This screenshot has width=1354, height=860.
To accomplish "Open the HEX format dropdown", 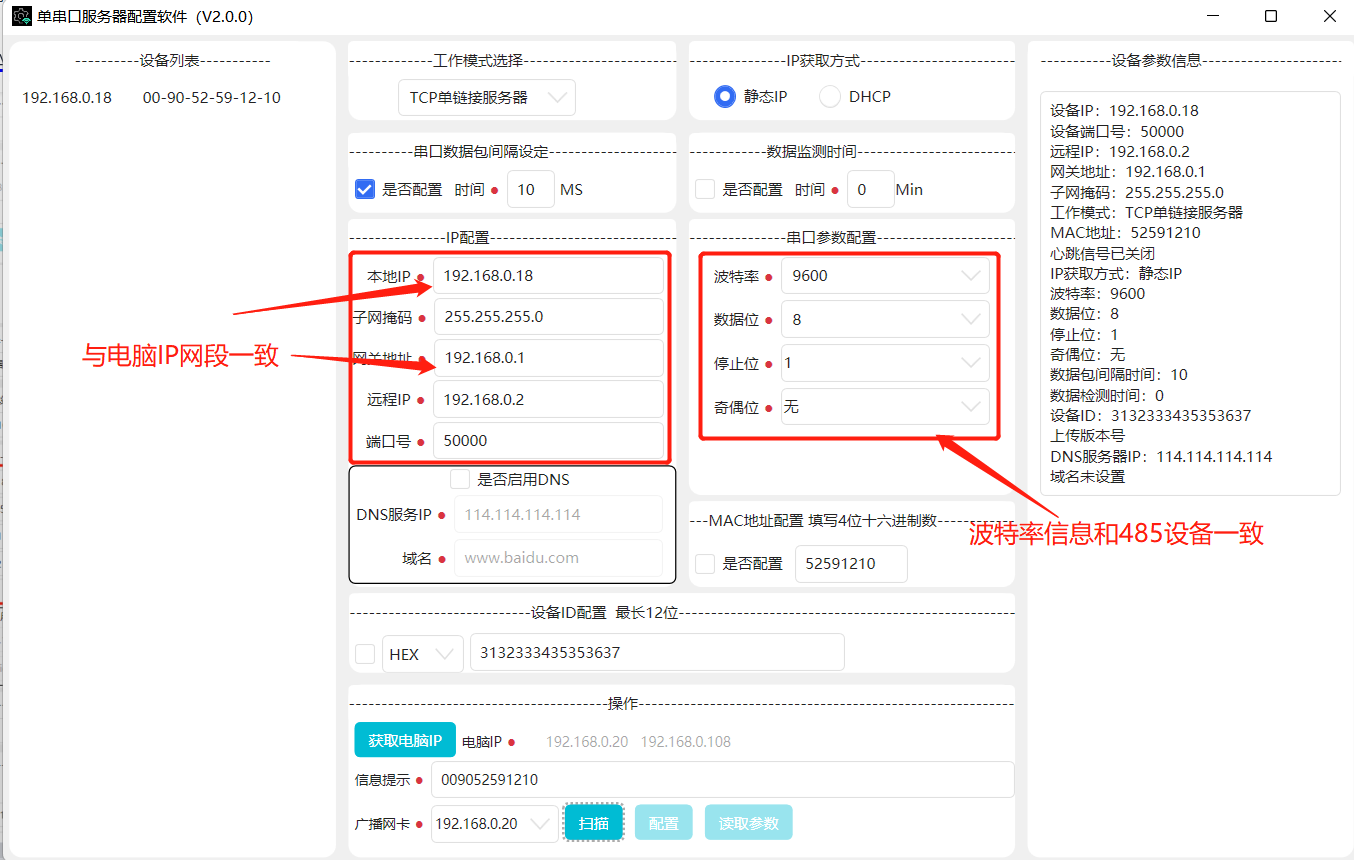I will pos(423,654).
